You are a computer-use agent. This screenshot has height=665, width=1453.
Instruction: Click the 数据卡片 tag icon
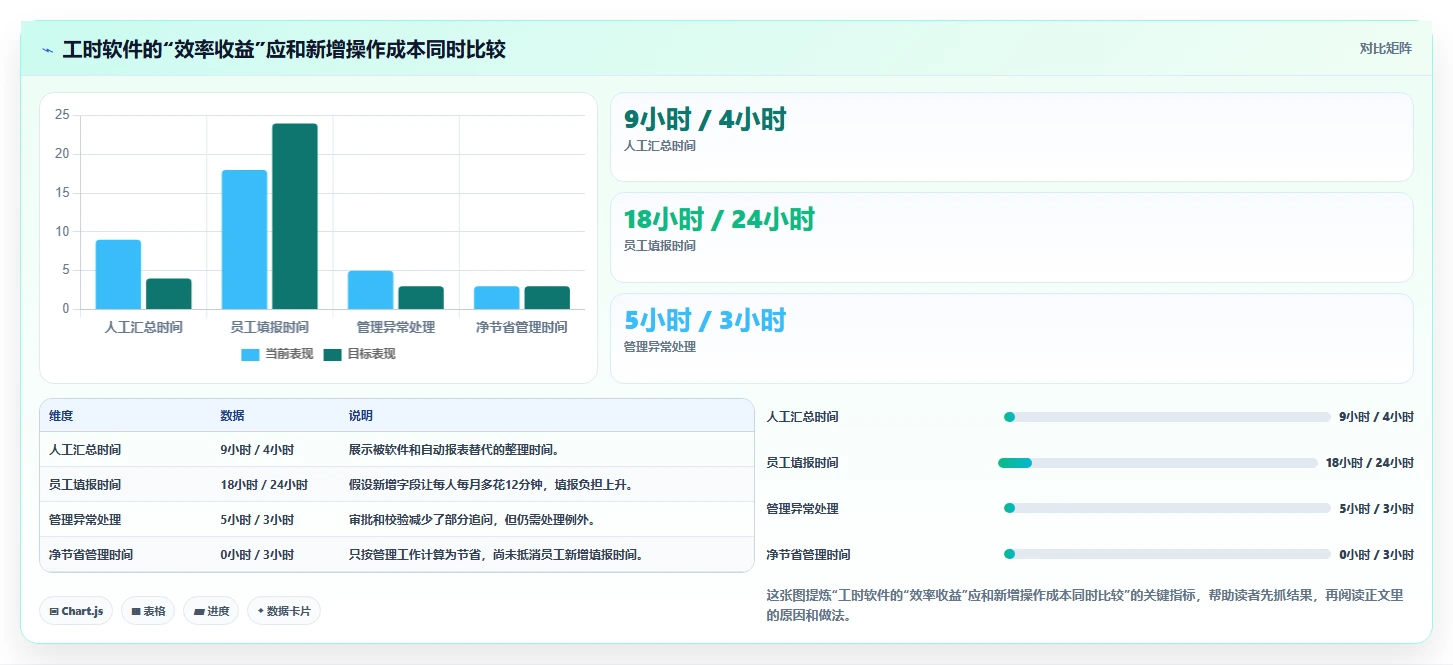[261, 611]
